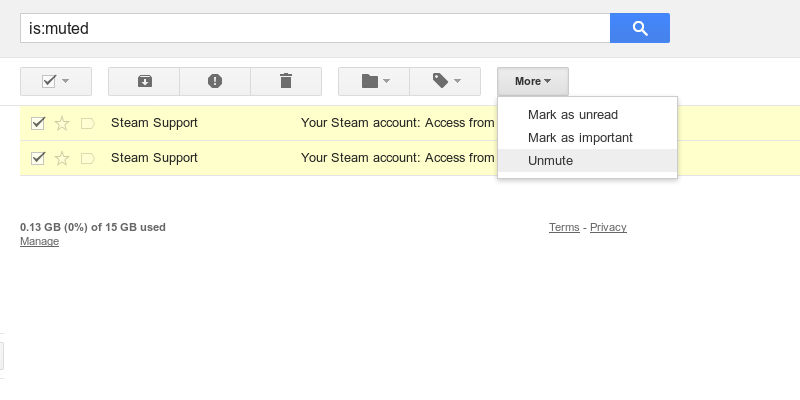Report selected messages as spam
Screen dimensions: 800x400
click(215, 81)
